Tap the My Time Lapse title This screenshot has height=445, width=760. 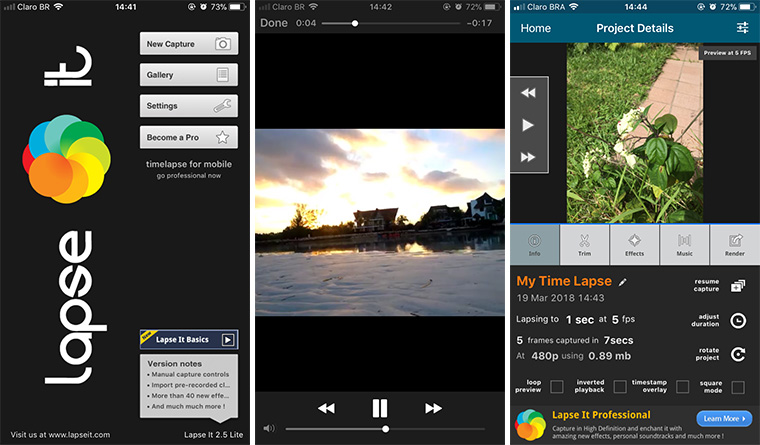coord(564,281)
